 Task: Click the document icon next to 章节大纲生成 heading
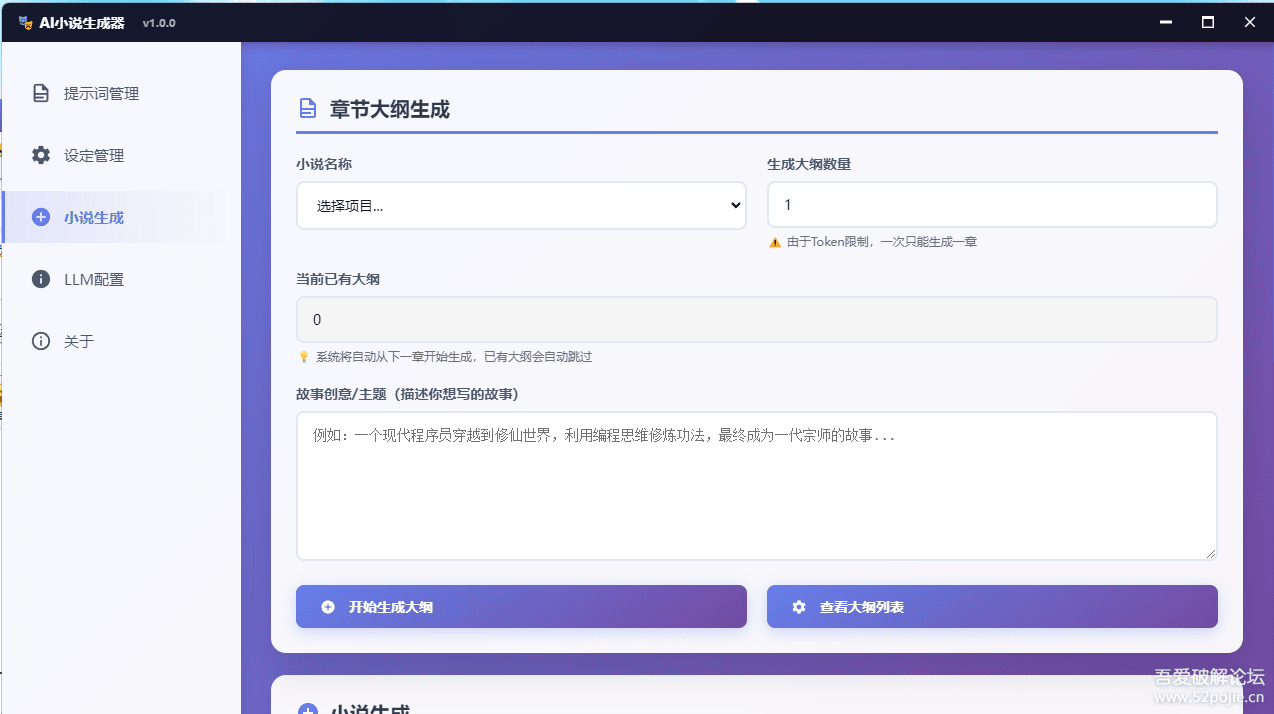tap(307, 109)
